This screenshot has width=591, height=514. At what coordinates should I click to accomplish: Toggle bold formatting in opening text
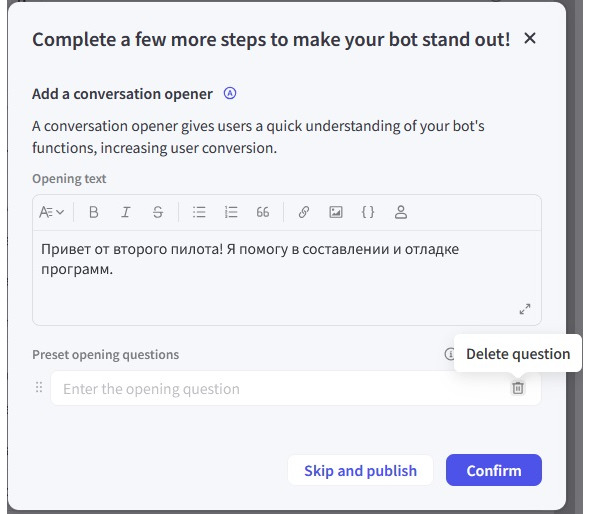(93, 212)
